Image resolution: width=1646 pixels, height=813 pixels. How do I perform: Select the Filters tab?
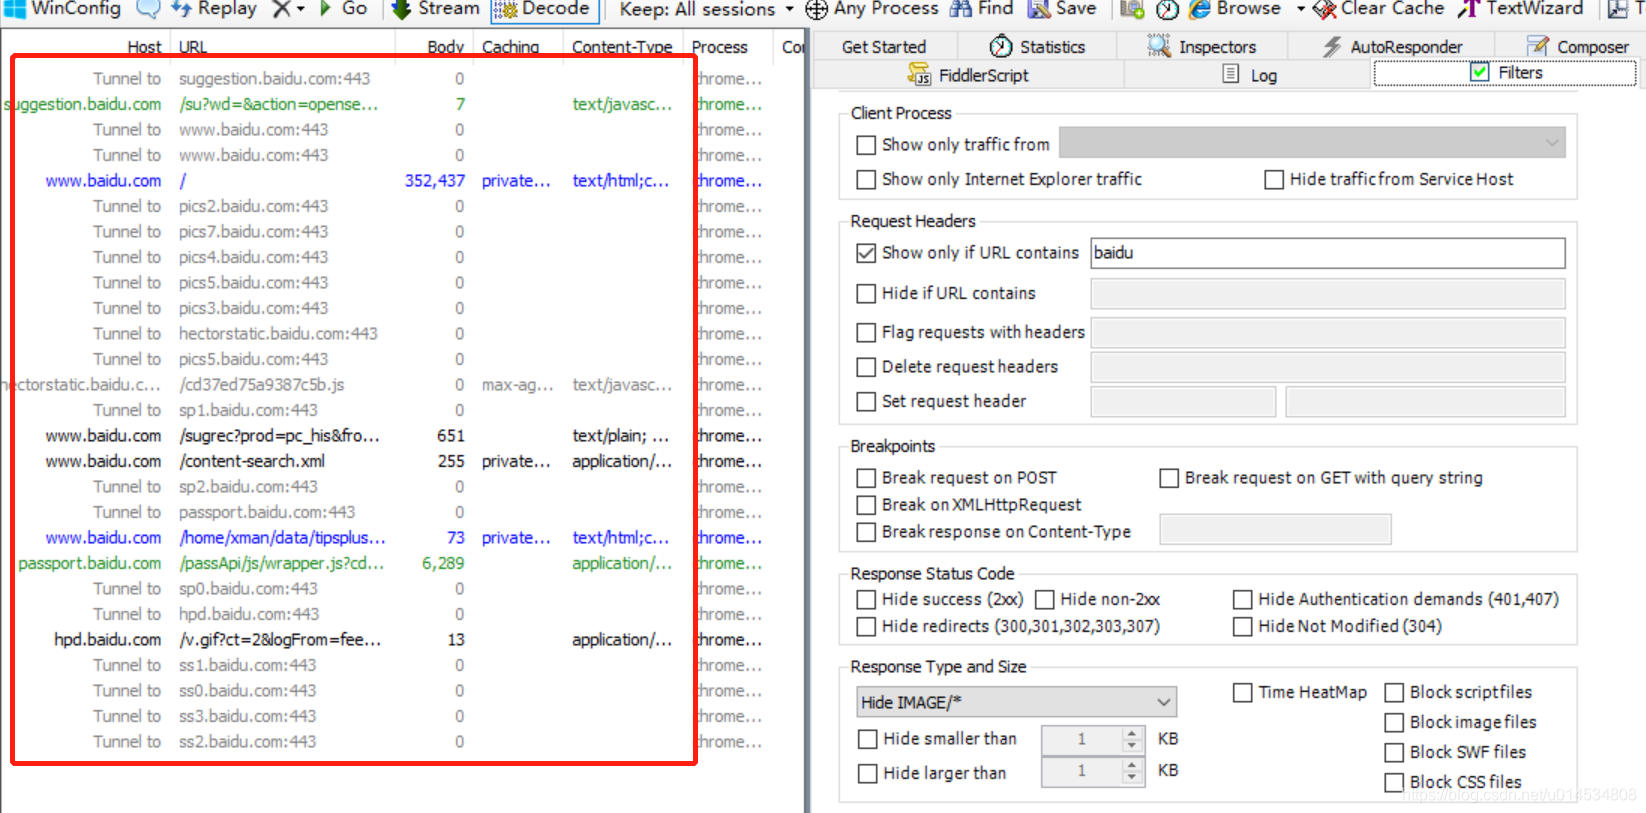[1506, 73]
